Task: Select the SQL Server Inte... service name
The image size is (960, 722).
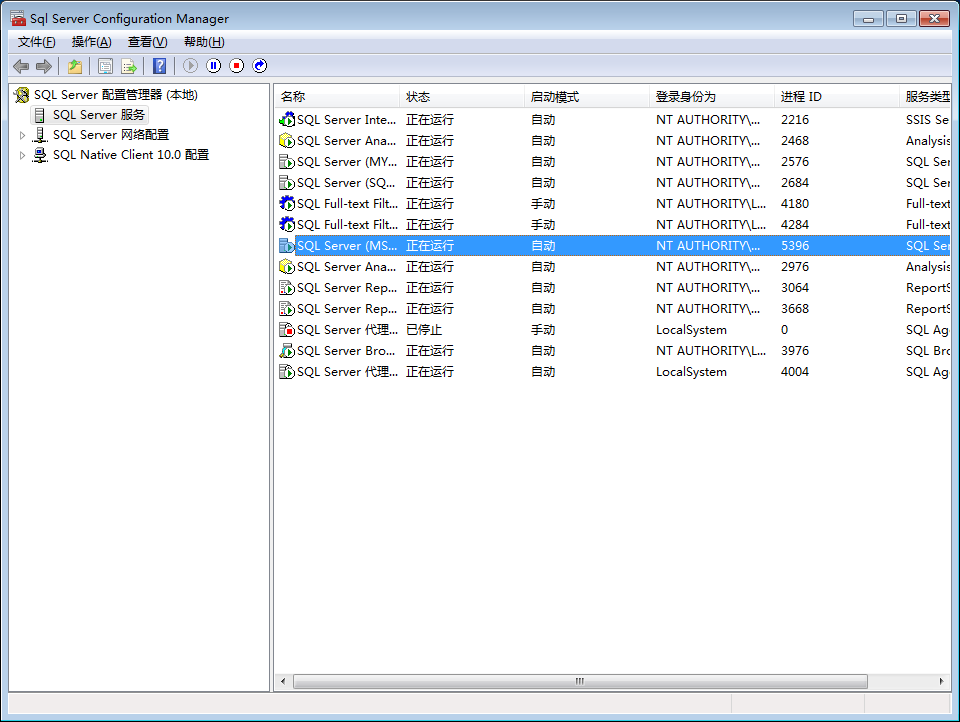Action: 347,119
